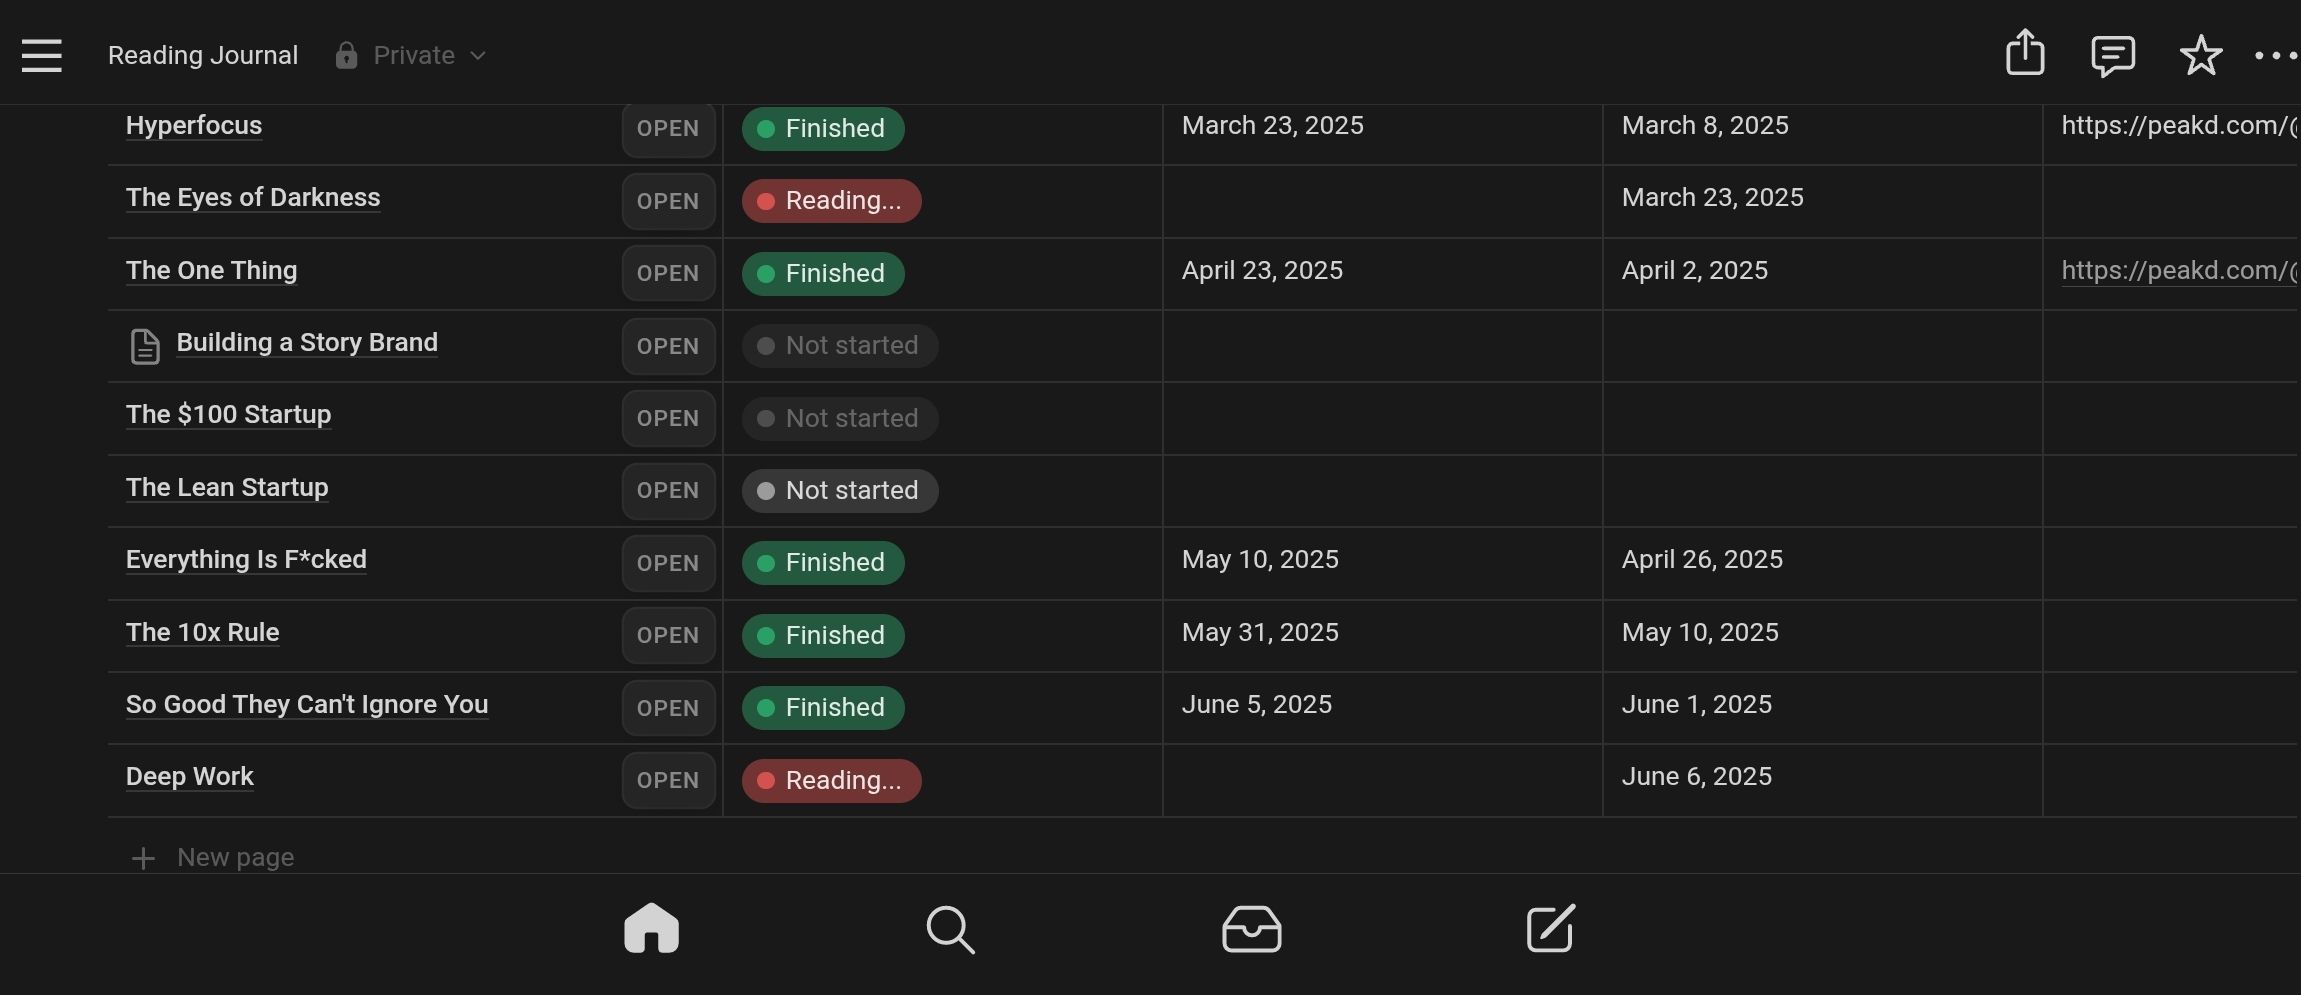Select March 23, 2025 start date of Eyes of Darkness
This screenshot has height=995, width=2301.
[x=1712, y=197]
